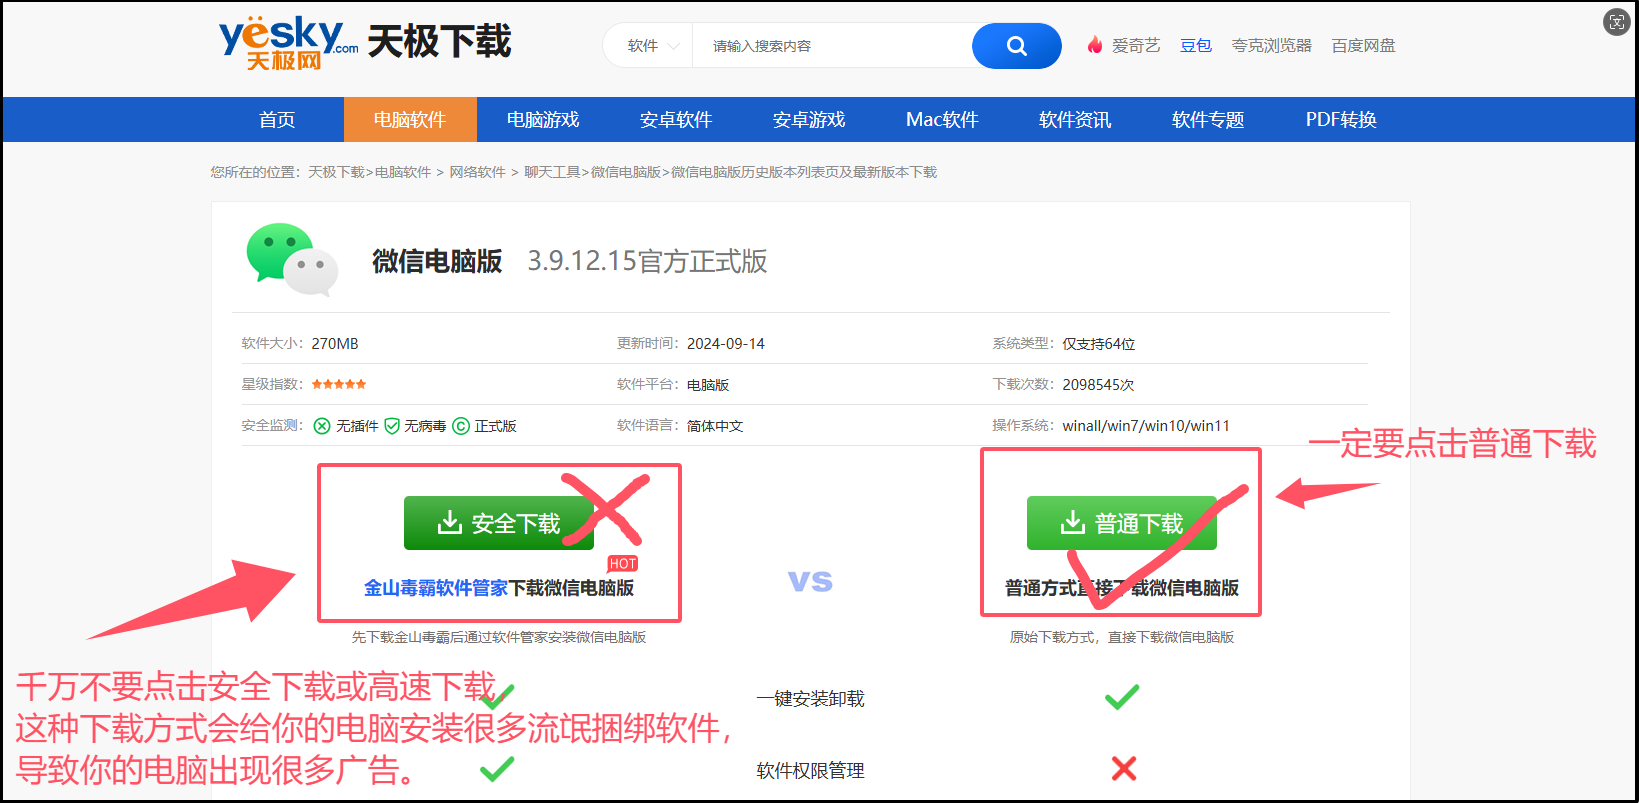This screenshot has width=1639, height=803.
Task: Click breadcrumb link 聊天工具
Action: pyautogui.click(x=552, y=172)
